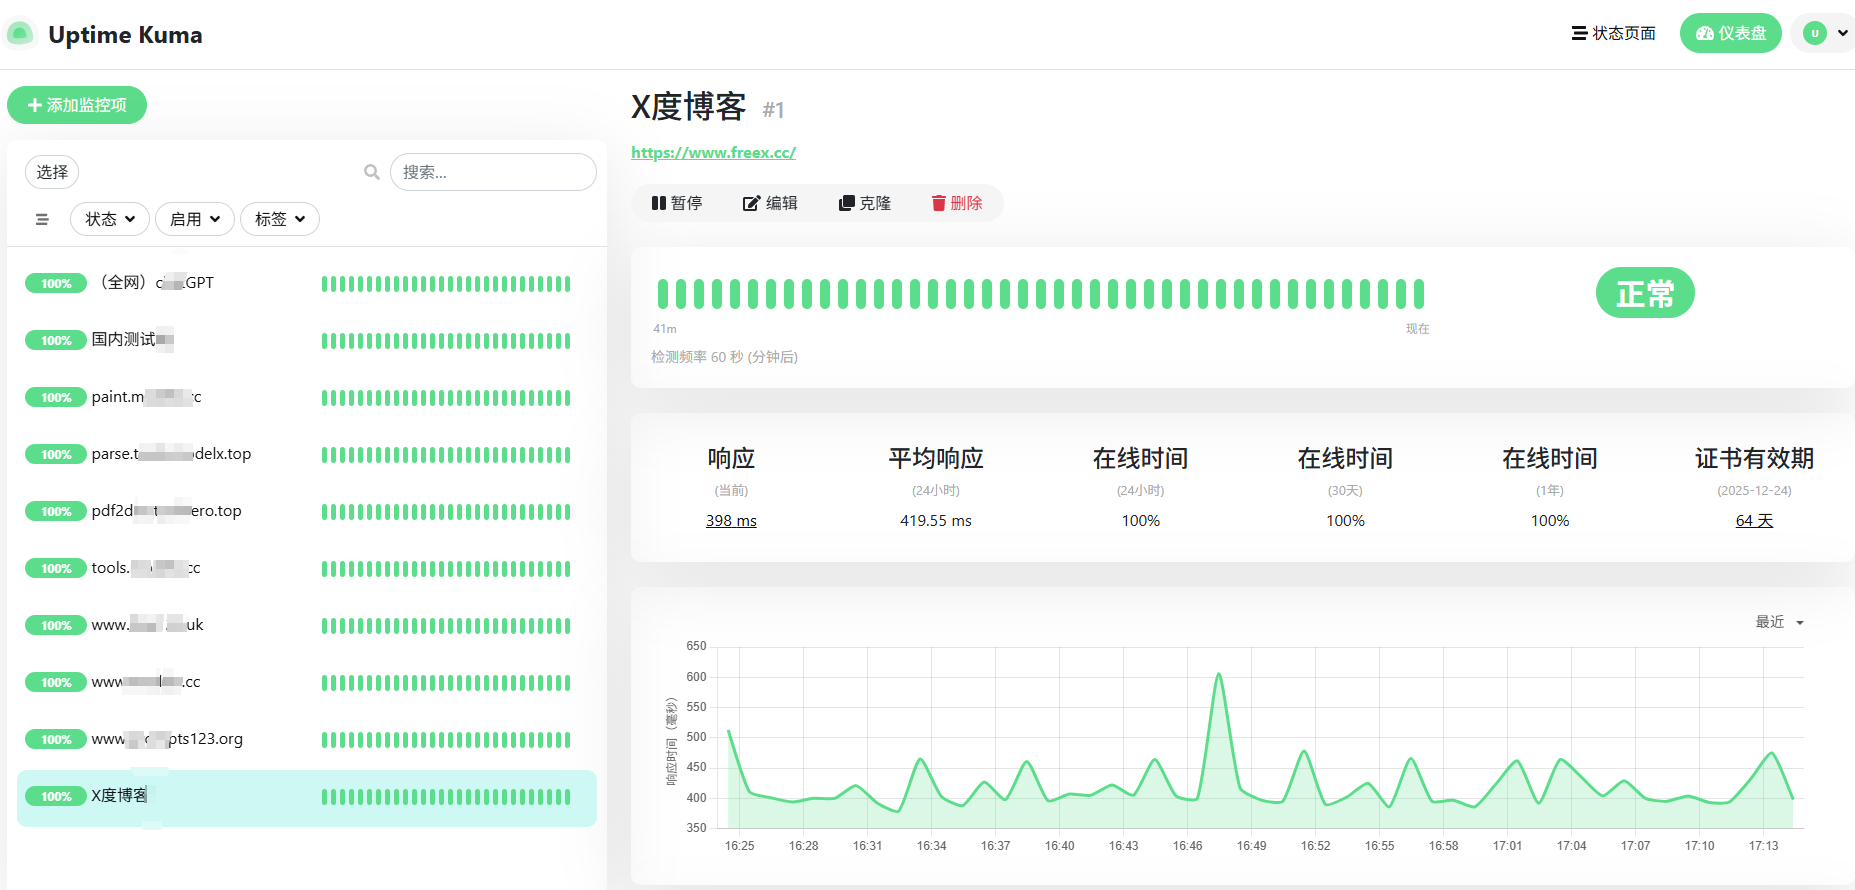Clone the monitor with 克隆
Viewport: 1855px width, 890px height.
[865, 203]
